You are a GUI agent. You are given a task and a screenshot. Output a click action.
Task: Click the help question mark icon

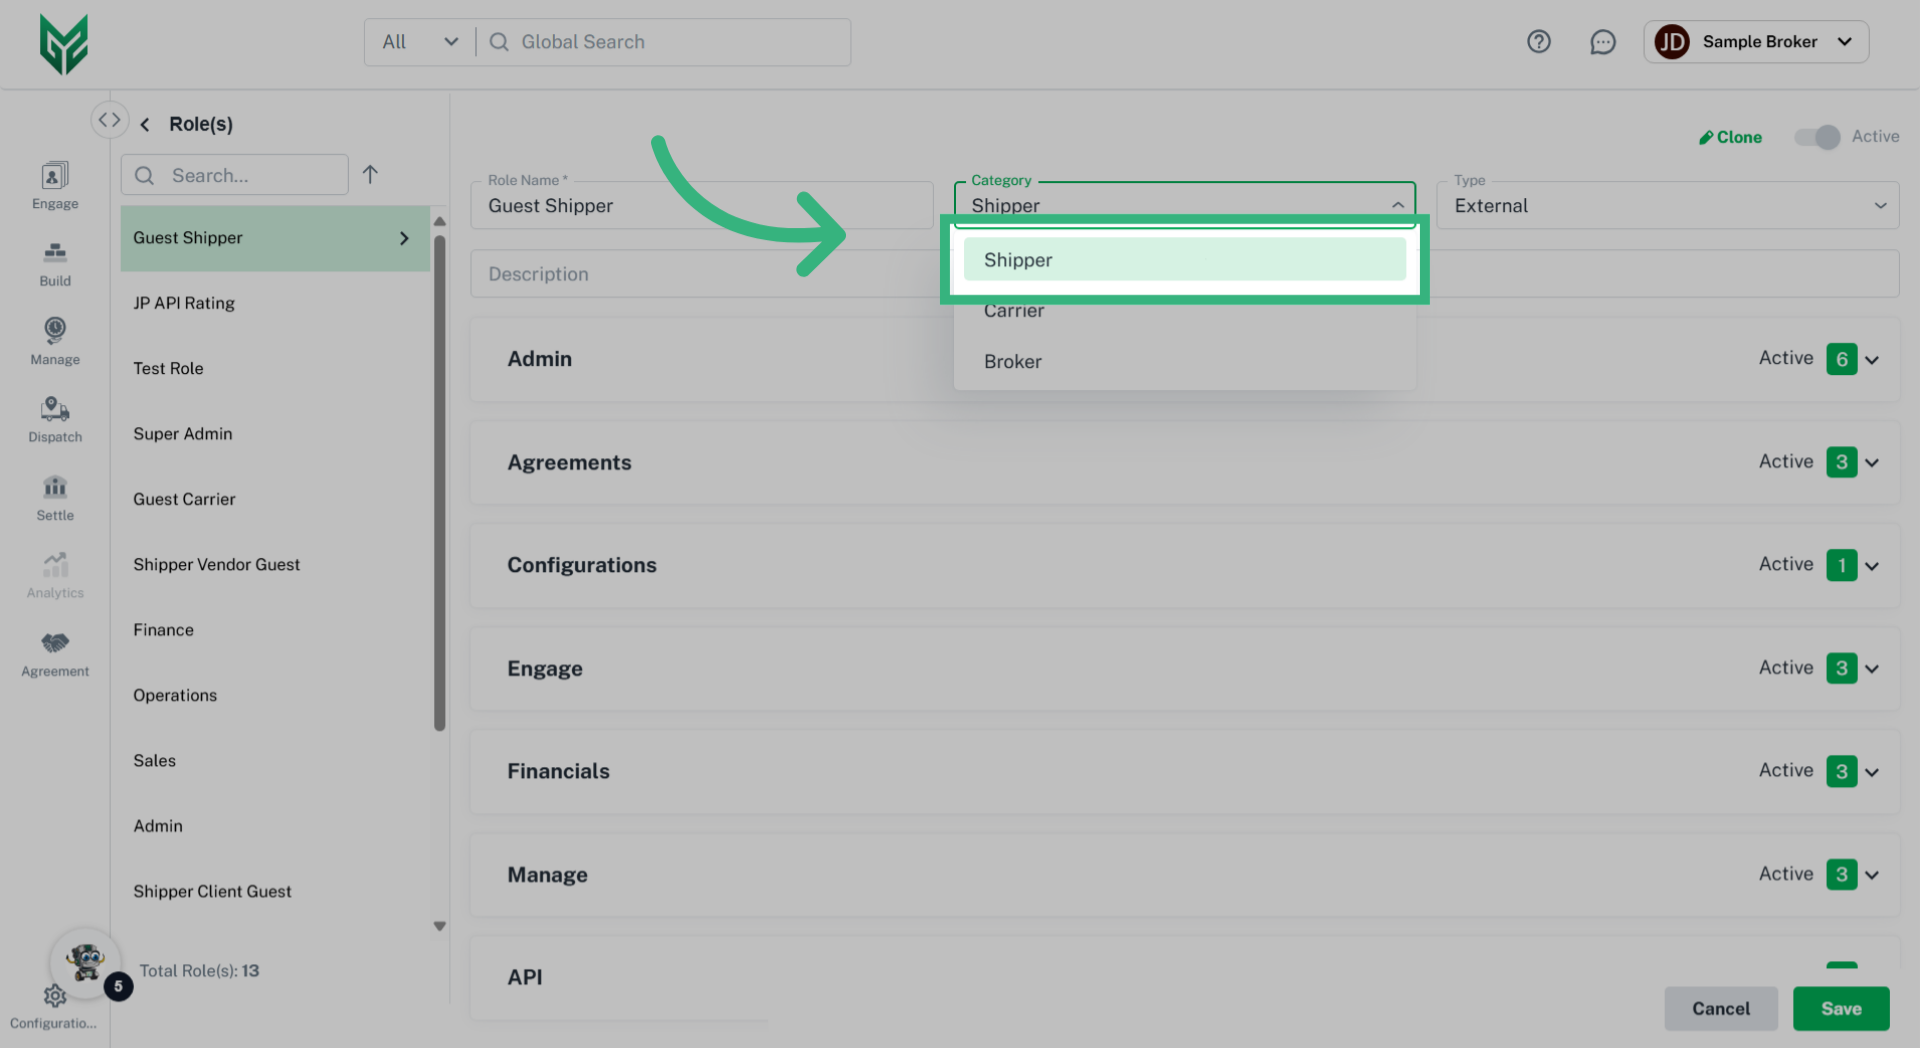(1538, 42)
